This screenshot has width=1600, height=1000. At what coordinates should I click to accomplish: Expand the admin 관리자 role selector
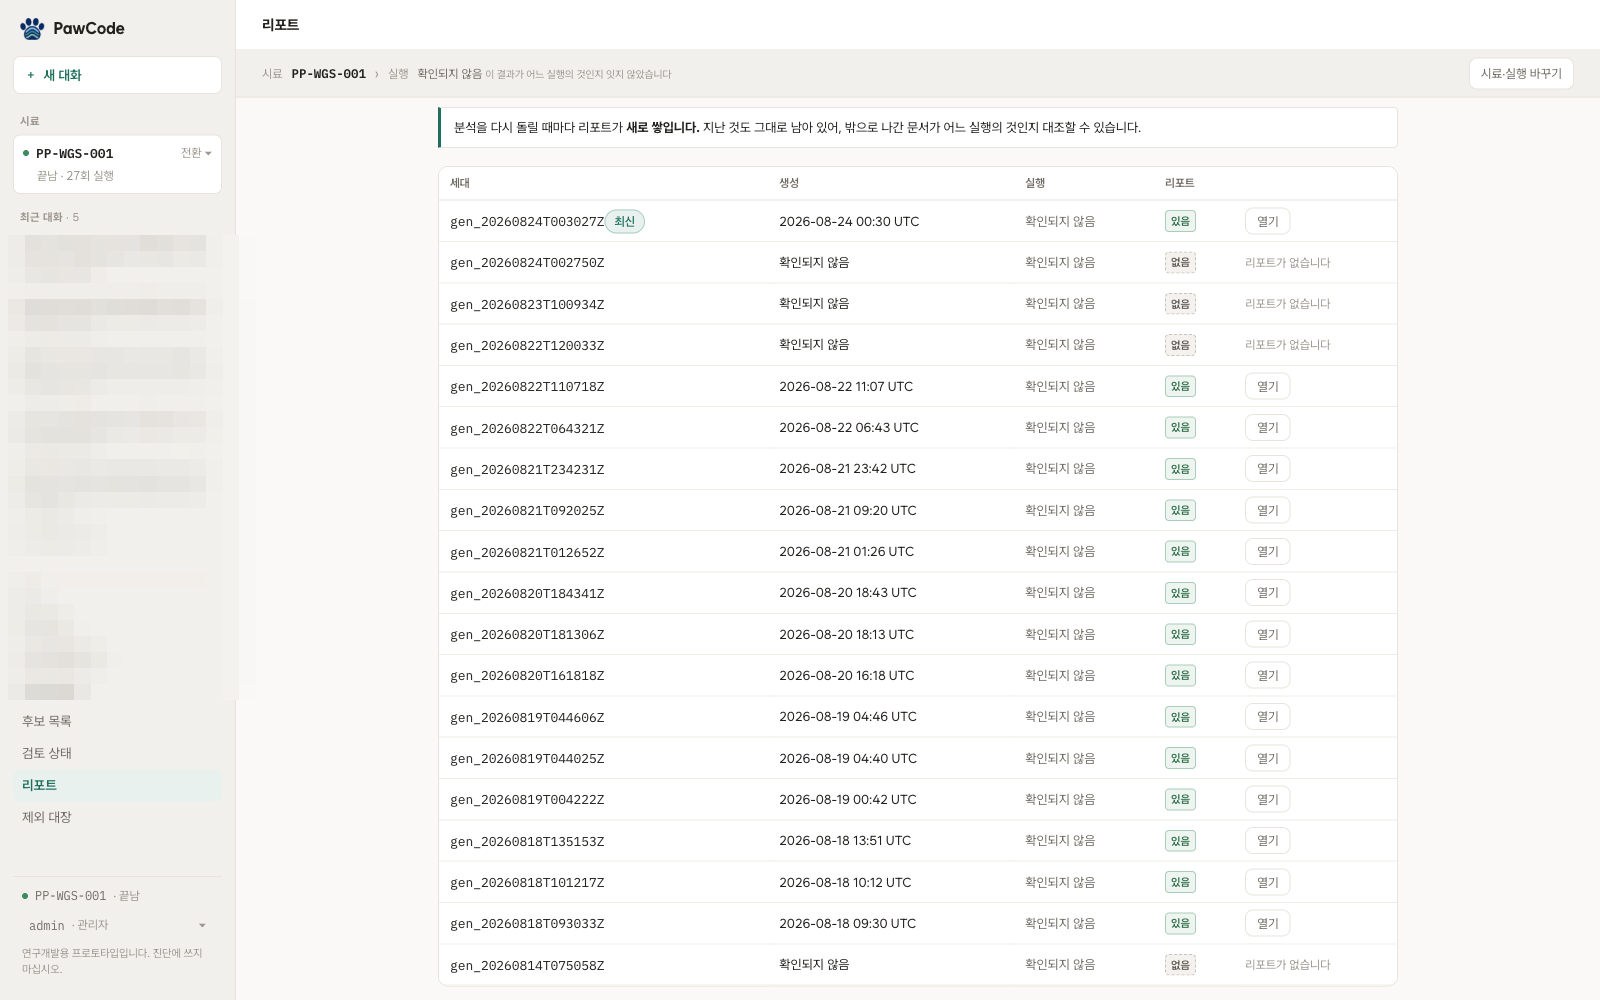[117, 925]
